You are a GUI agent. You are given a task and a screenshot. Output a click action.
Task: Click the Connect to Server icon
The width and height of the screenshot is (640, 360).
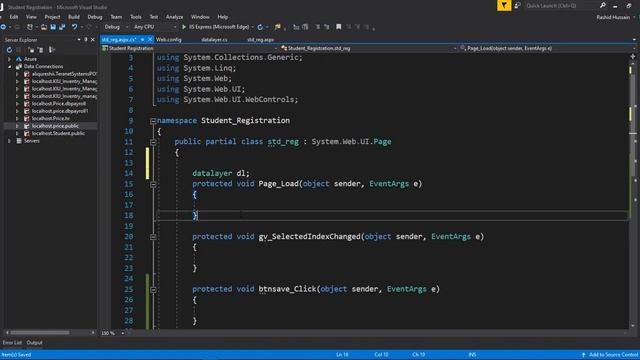40,50
